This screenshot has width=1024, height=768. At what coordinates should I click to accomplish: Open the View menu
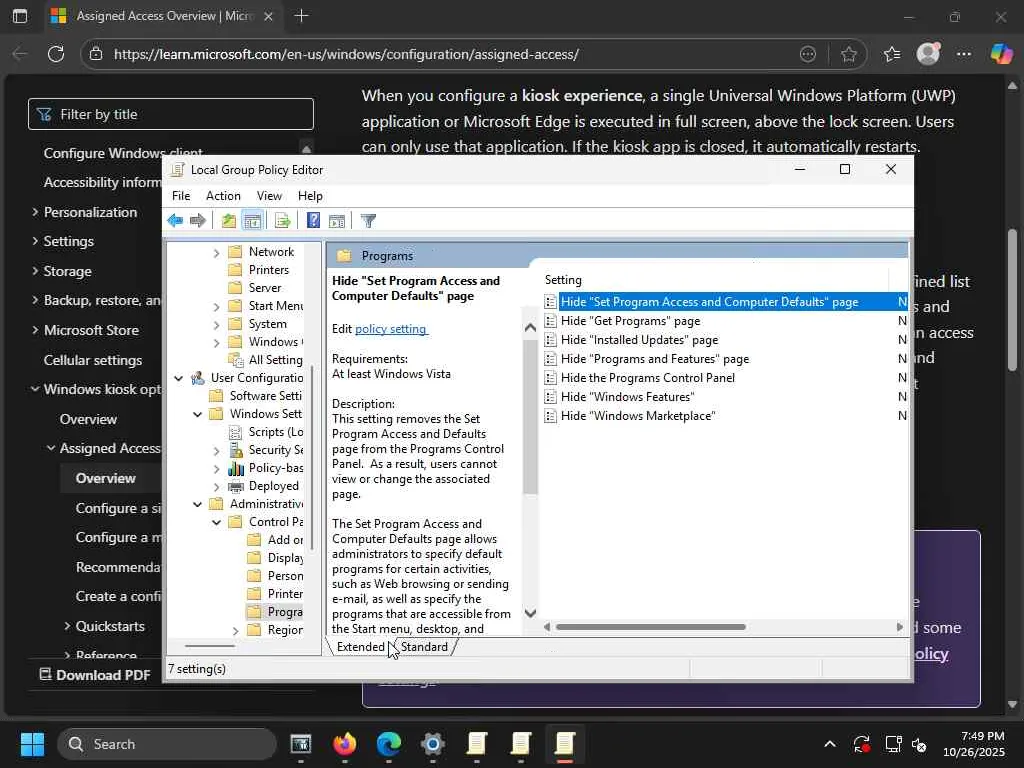click(269, 195)
